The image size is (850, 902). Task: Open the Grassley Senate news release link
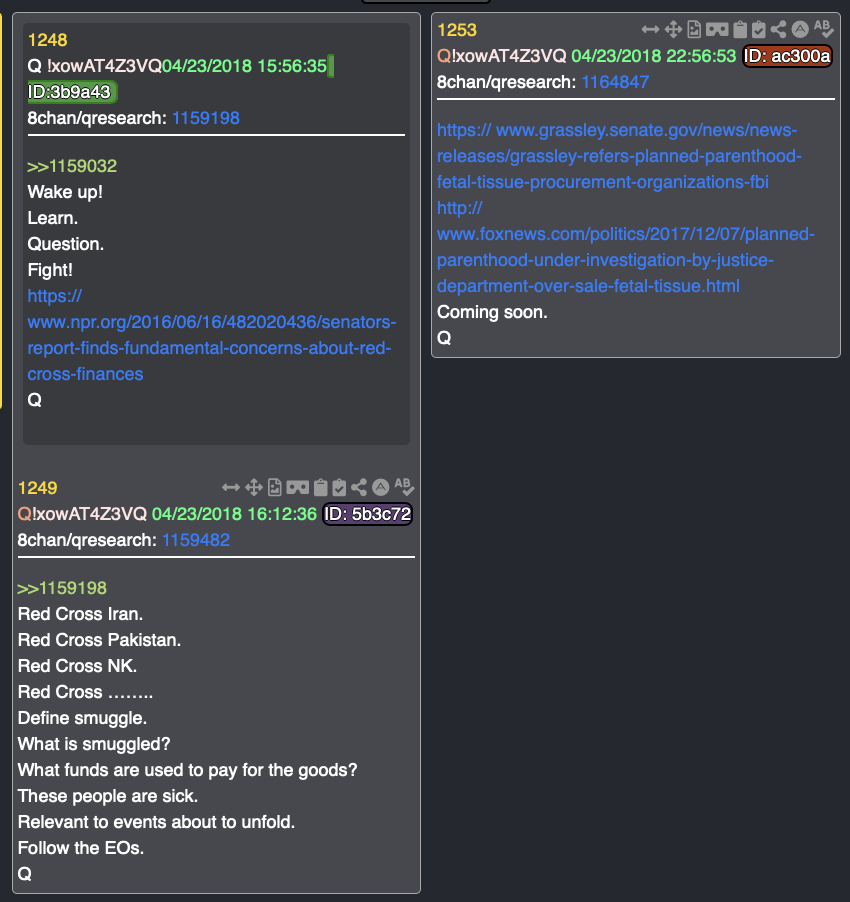pyautogui.click(x=619, y=156)
